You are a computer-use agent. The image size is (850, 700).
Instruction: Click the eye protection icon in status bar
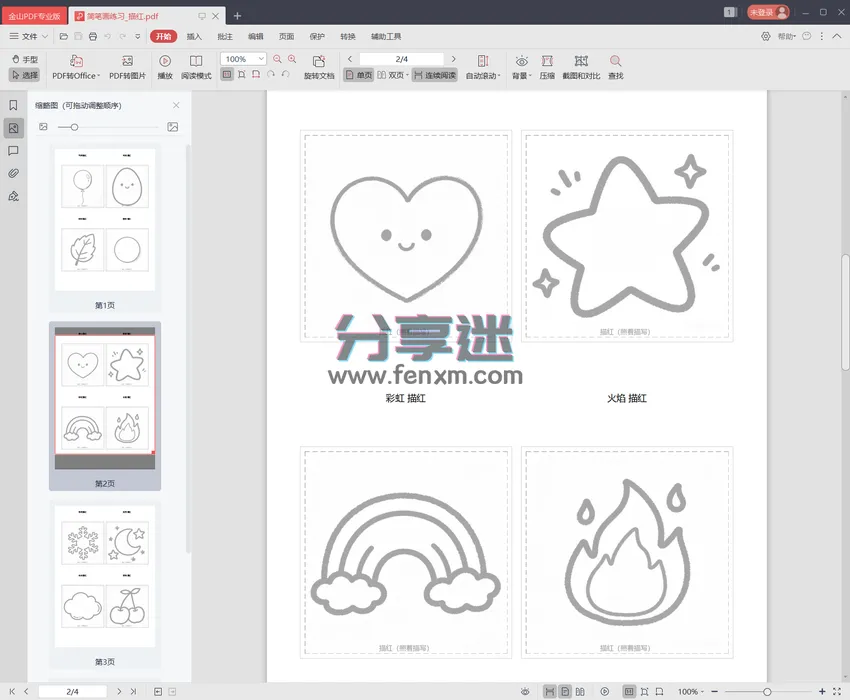click(525, 691)
